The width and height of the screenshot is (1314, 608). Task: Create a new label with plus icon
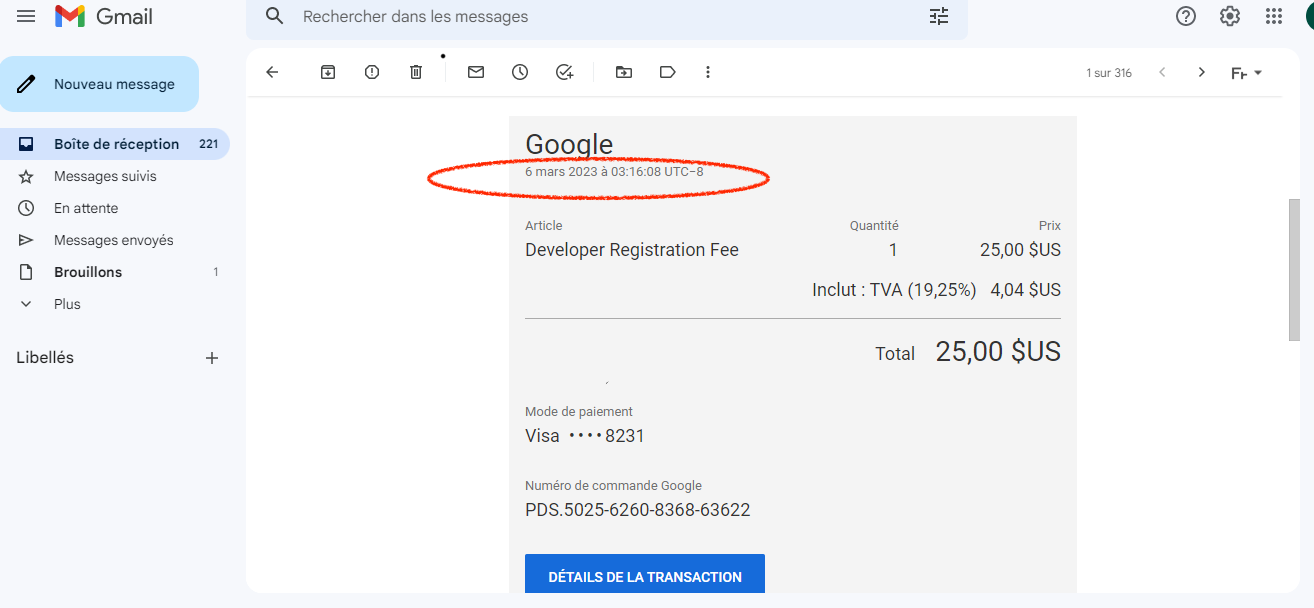pyautogui.click(x=212, y=358)
